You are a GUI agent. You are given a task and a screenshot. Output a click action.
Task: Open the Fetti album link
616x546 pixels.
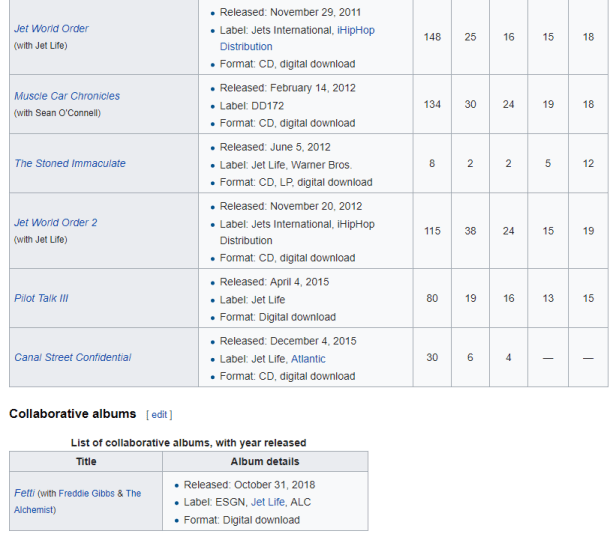point(24,493)
